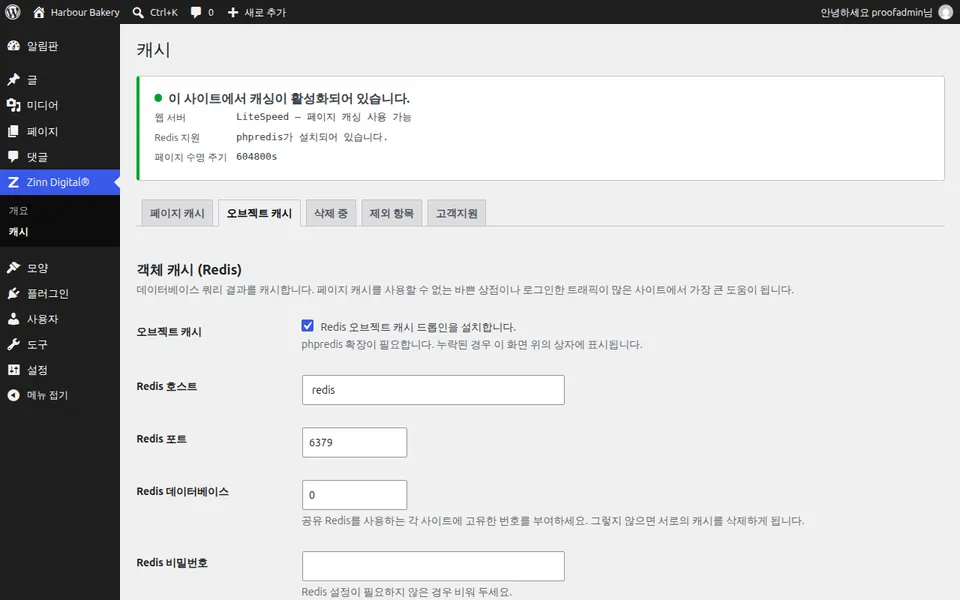Screen dimensions: 960x600
Task: Open the WordPress logo menu
Action: (x=13, y=12)
